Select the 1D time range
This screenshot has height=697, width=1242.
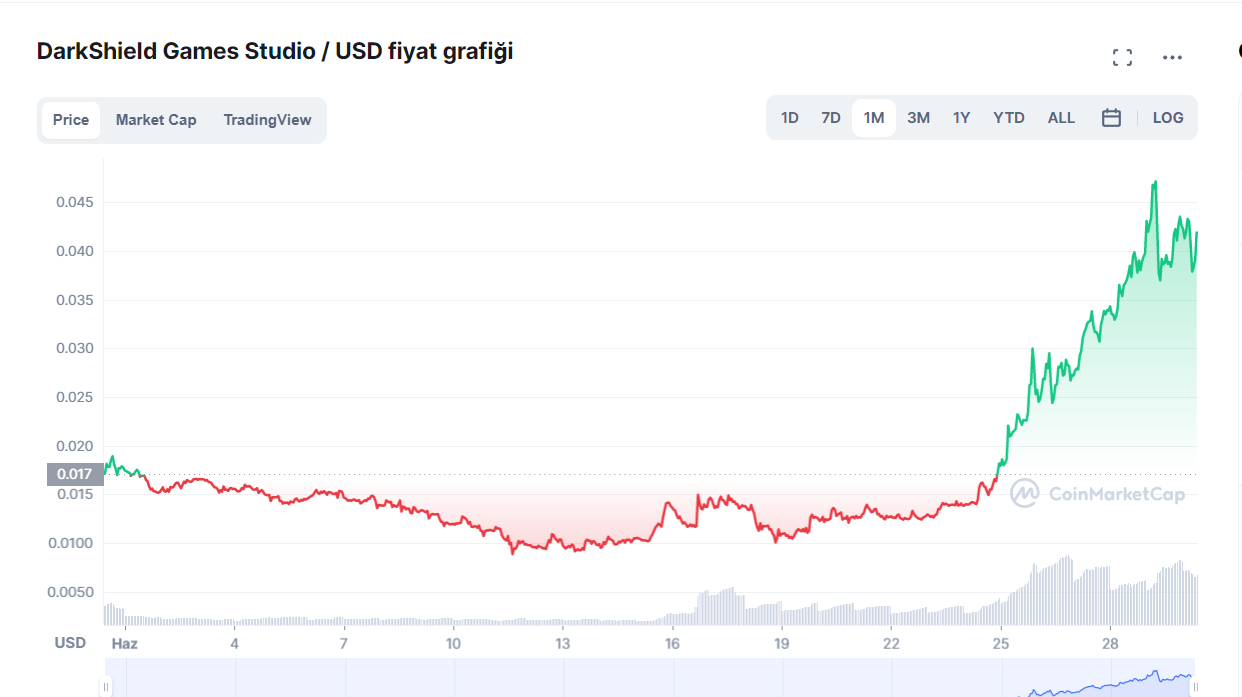[789, 118]
